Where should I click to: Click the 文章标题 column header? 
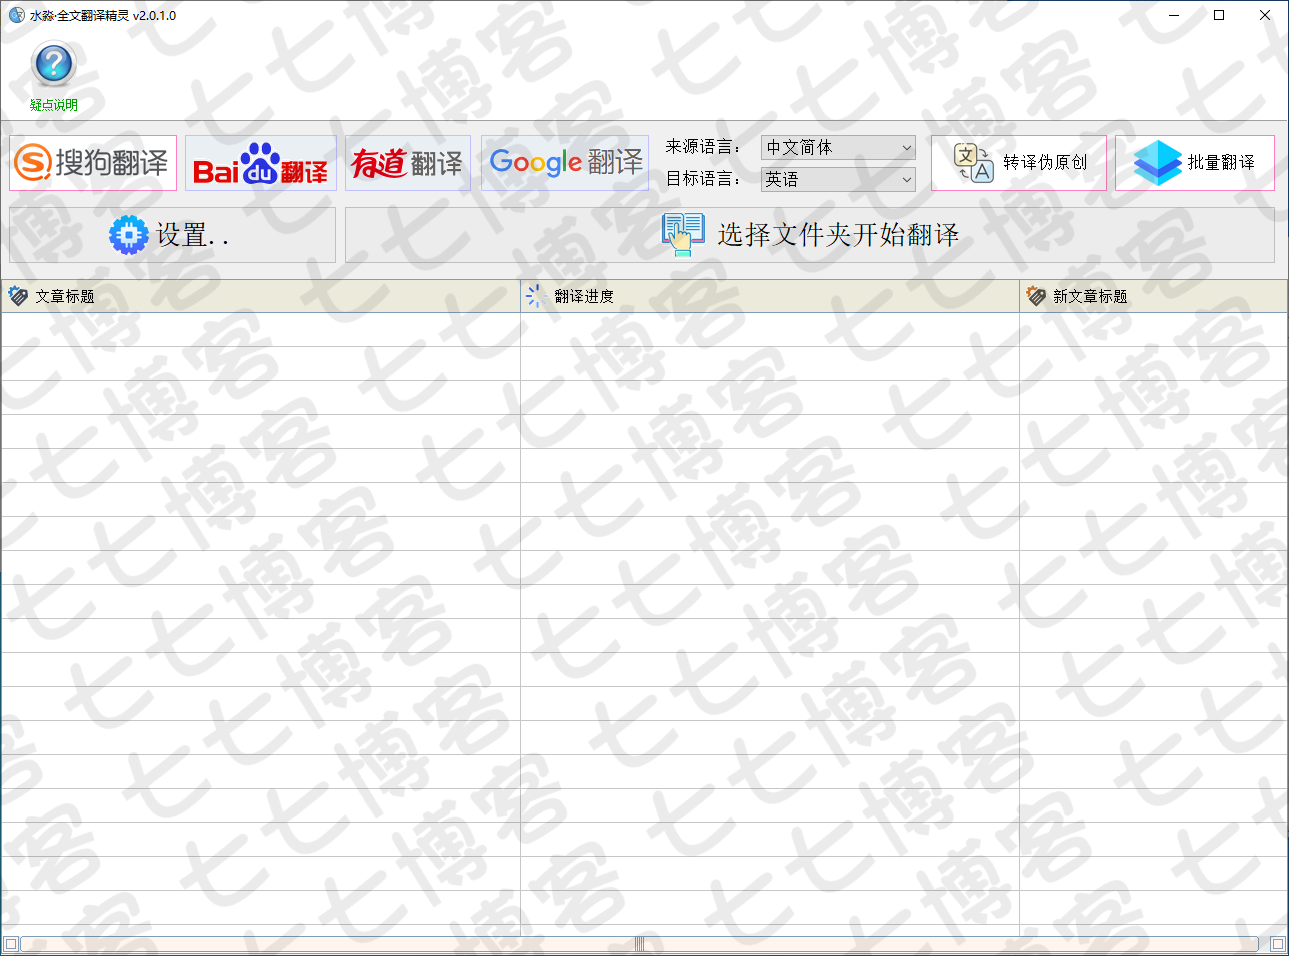(x=260, y=296)
